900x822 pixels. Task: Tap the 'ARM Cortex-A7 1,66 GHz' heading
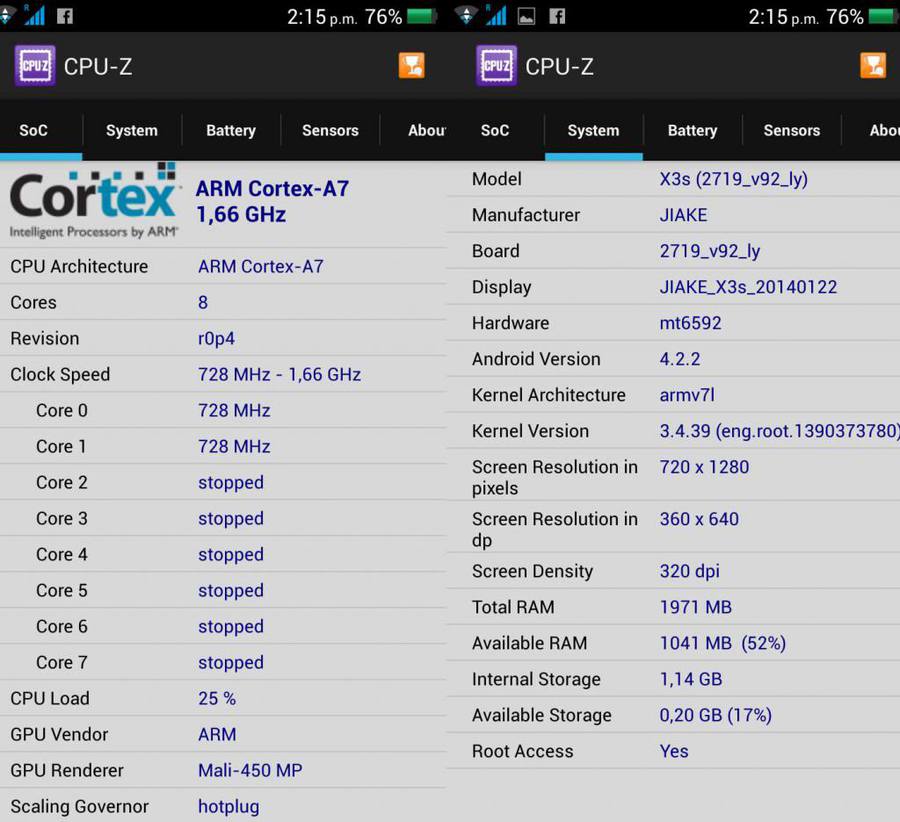(272, 201)
